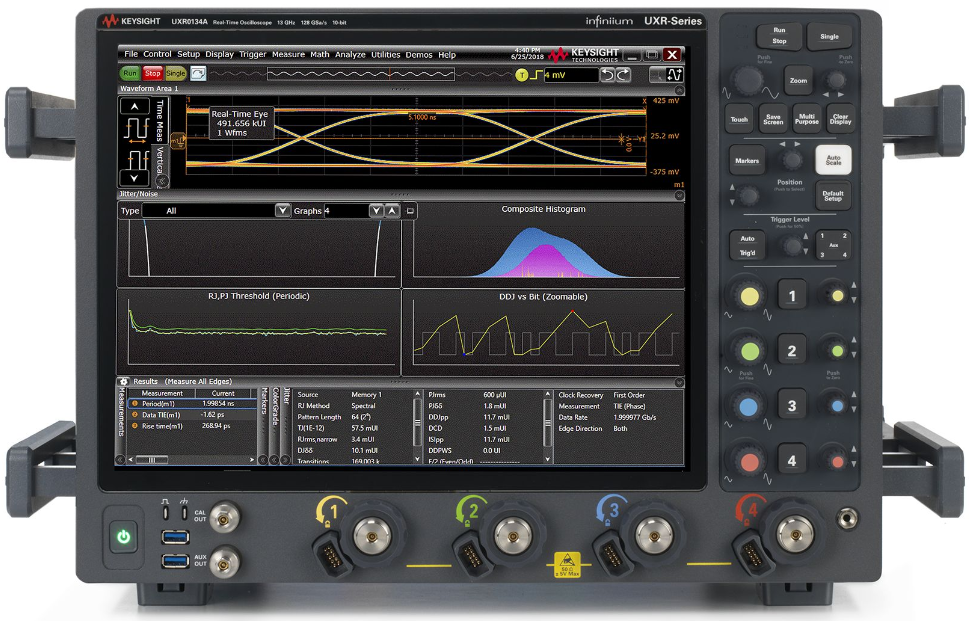The image size is (972, 621).
Task: Click the zoom icon left of waveform icon
Action: click(x=657, y=75)
